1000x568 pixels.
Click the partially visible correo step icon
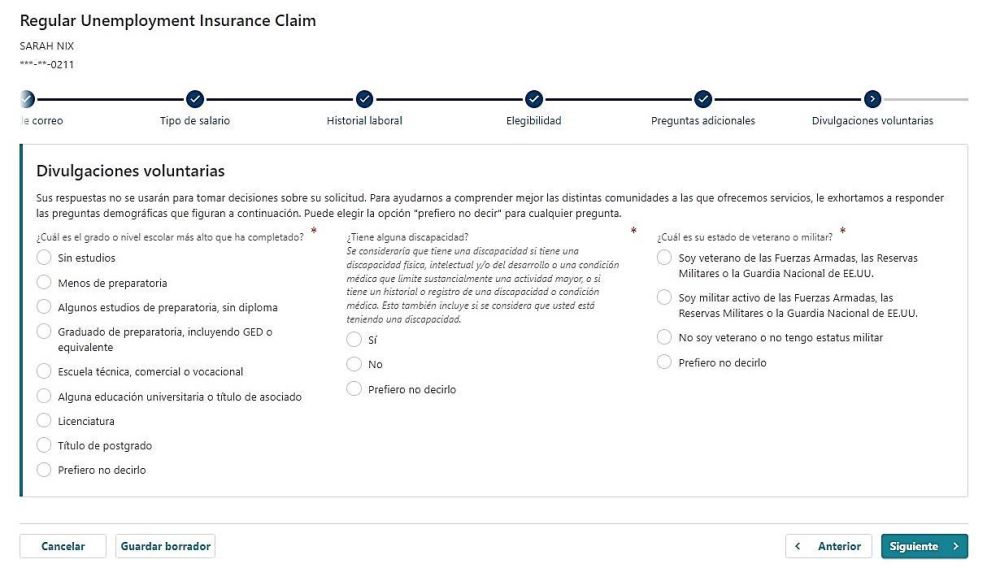pos(26,98)
